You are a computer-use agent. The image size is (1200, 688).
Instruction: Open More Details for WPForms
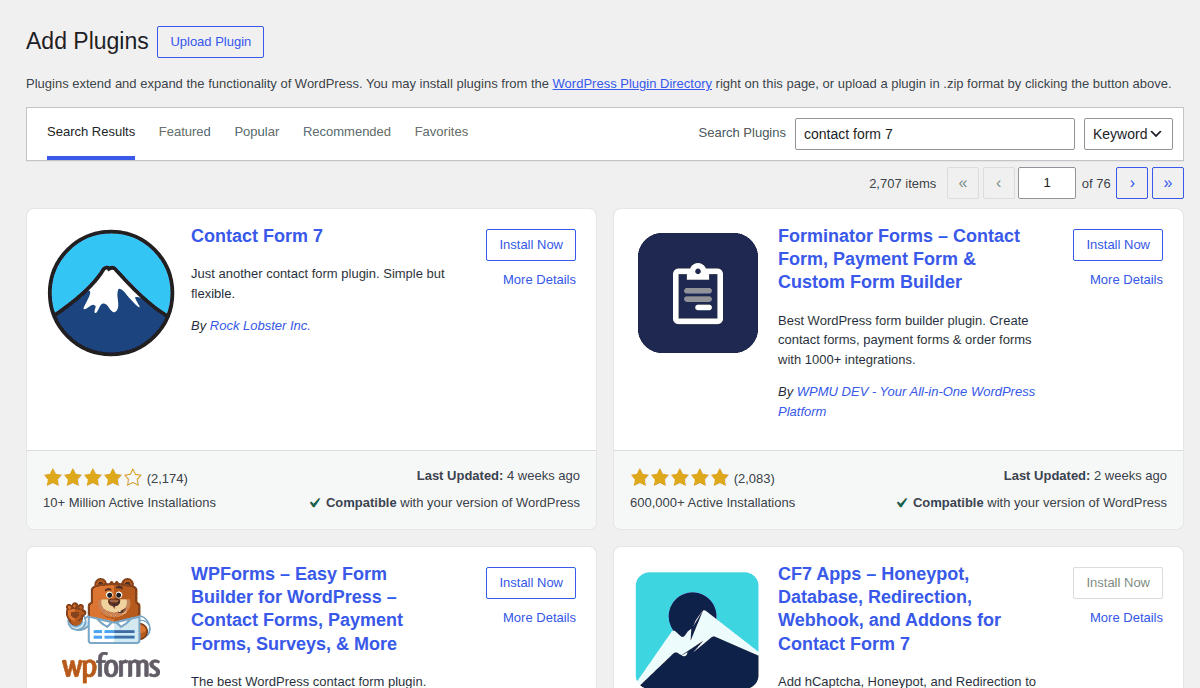[539, 618]
